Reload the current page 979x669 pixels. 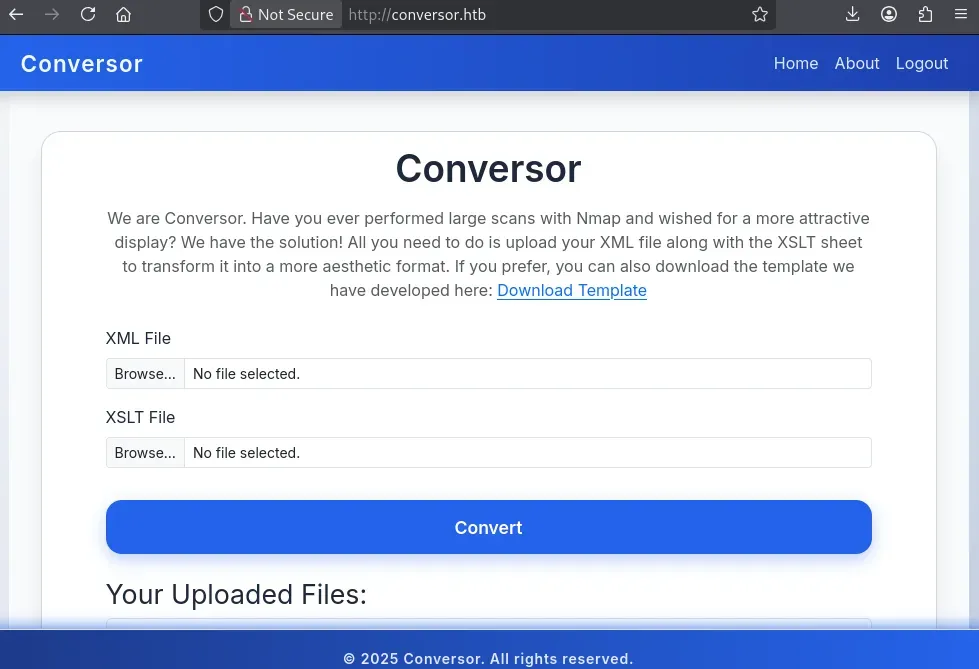pyautogui.click(x=88, y=15)
